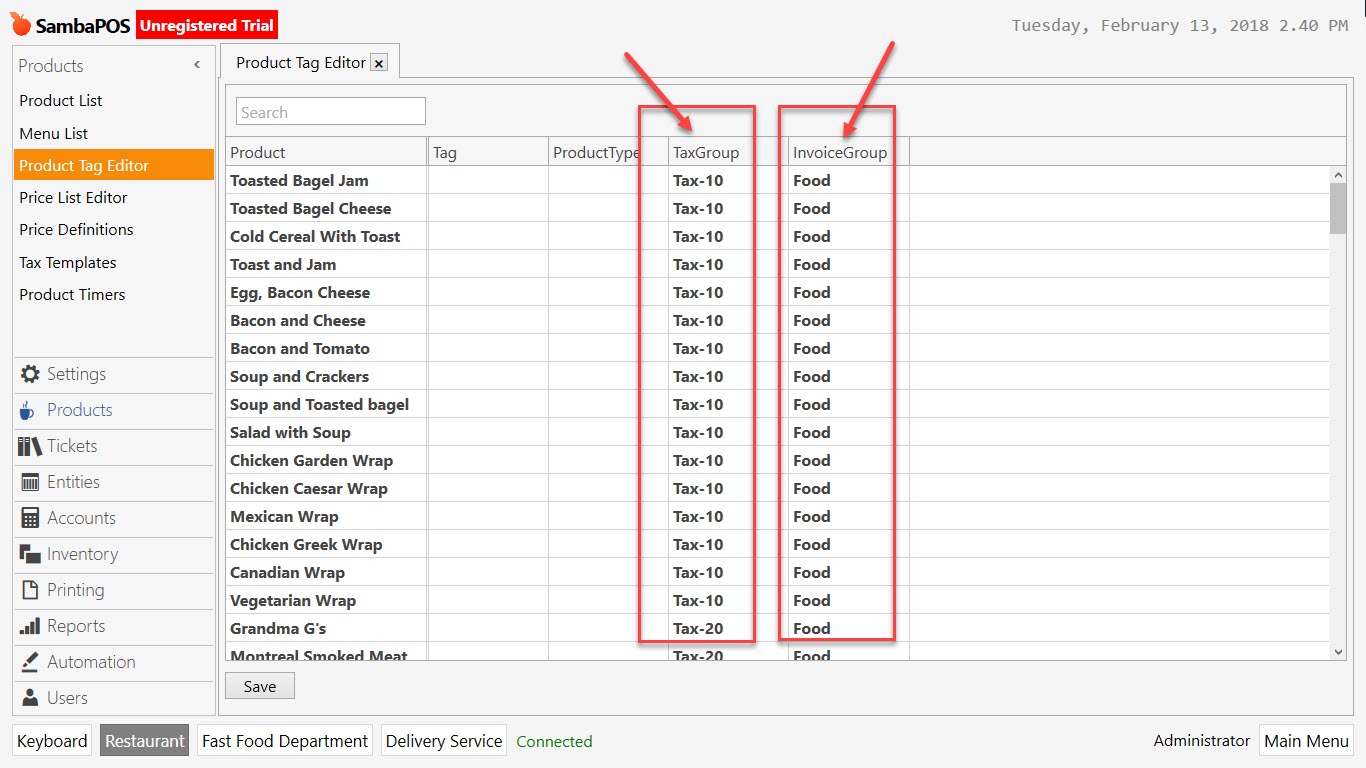This screenshot has height=768, width=1366.
Task: Select Product Tag Editor in sidebar
Action: click(x=114, y=166)
